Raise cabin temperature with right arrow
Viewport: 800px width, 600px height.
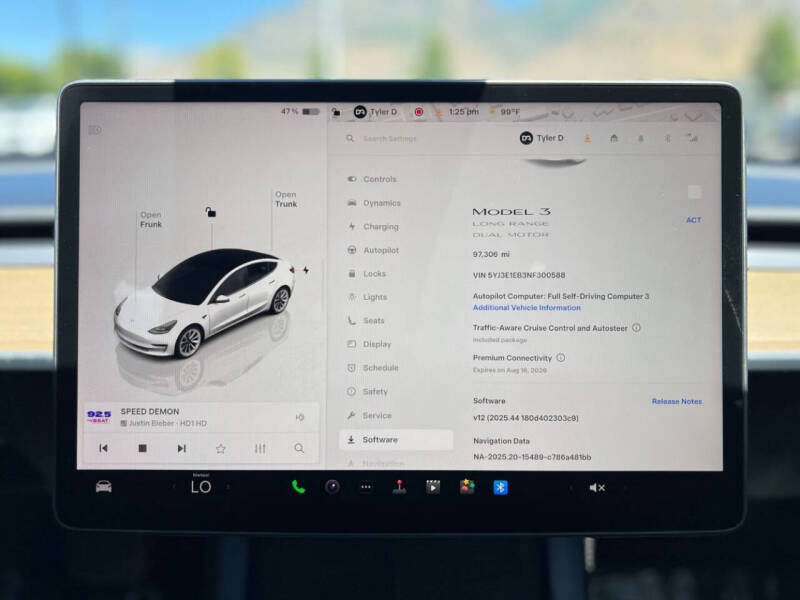tap(228, 487)
